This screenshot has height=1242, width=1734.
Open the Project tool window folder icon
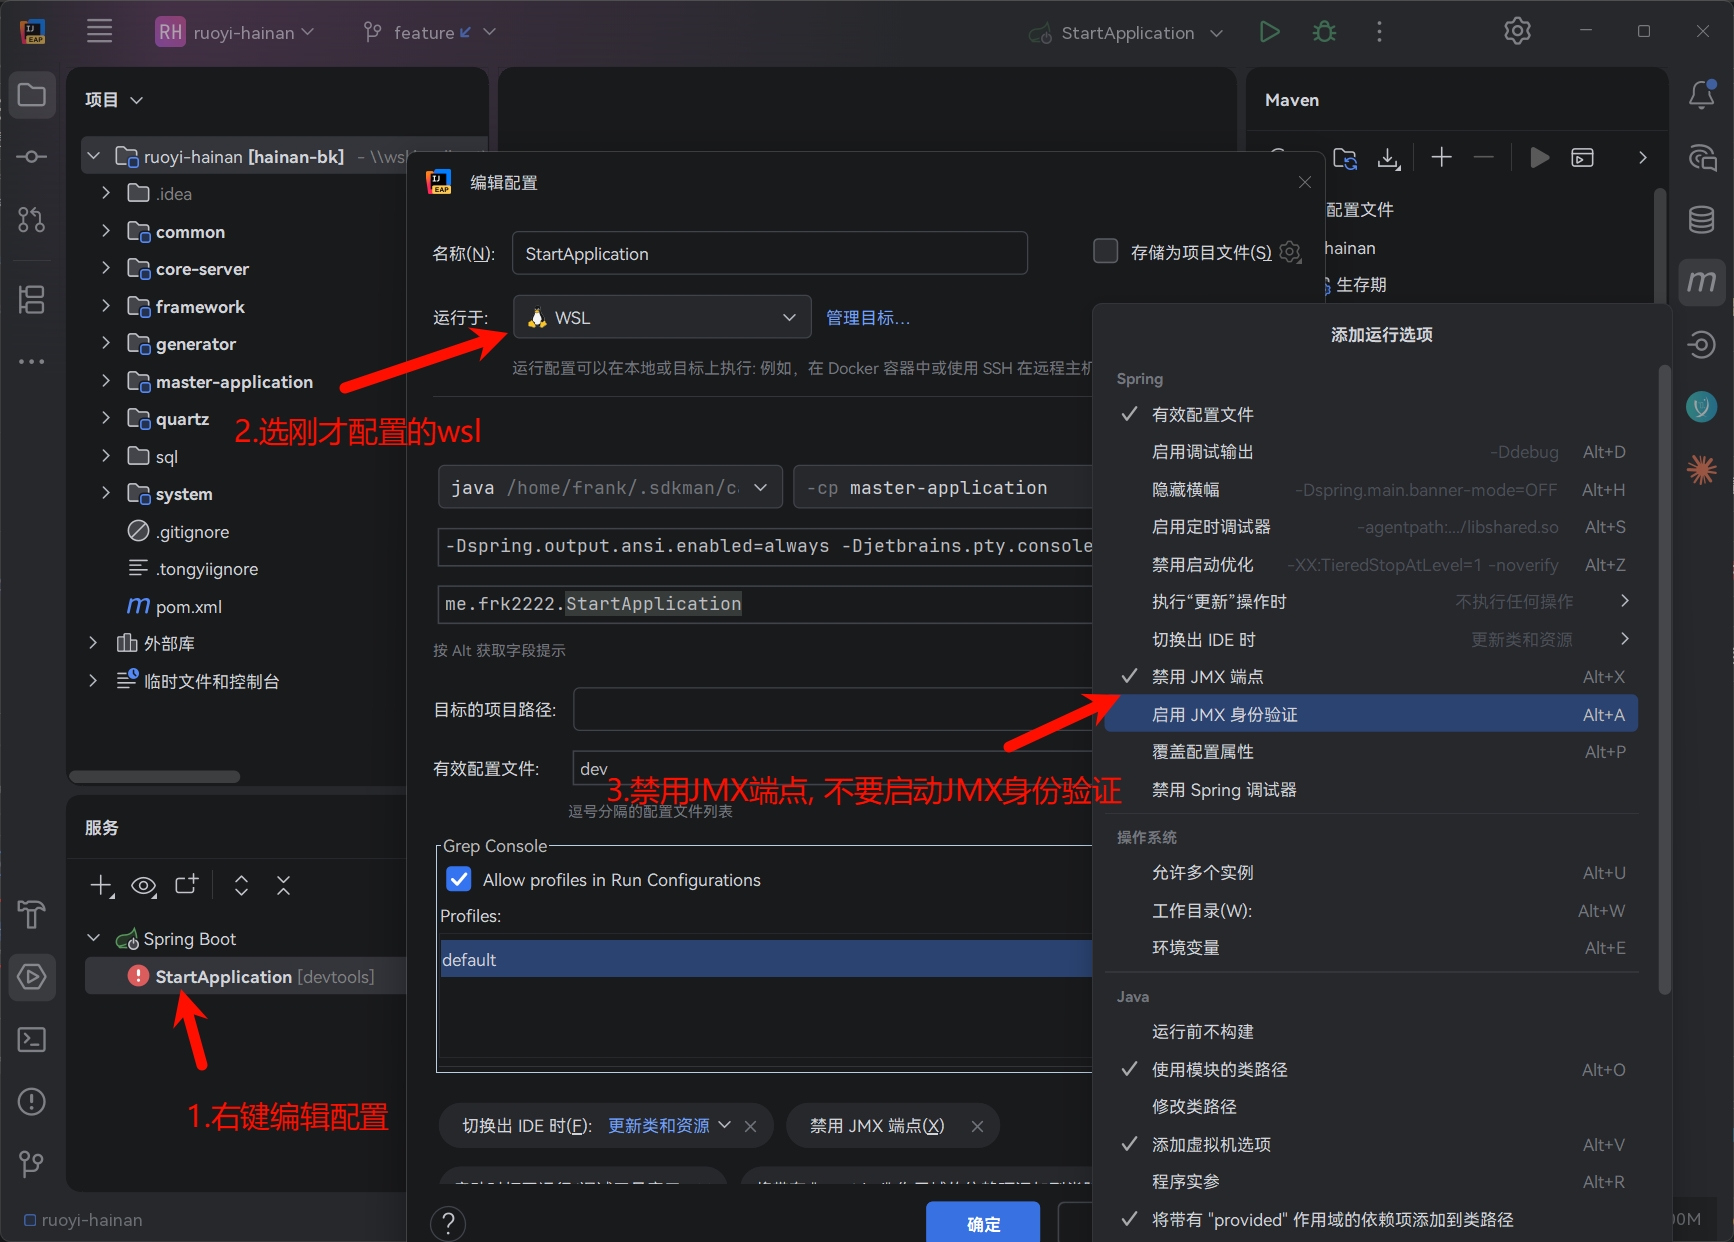coord(32,96)
